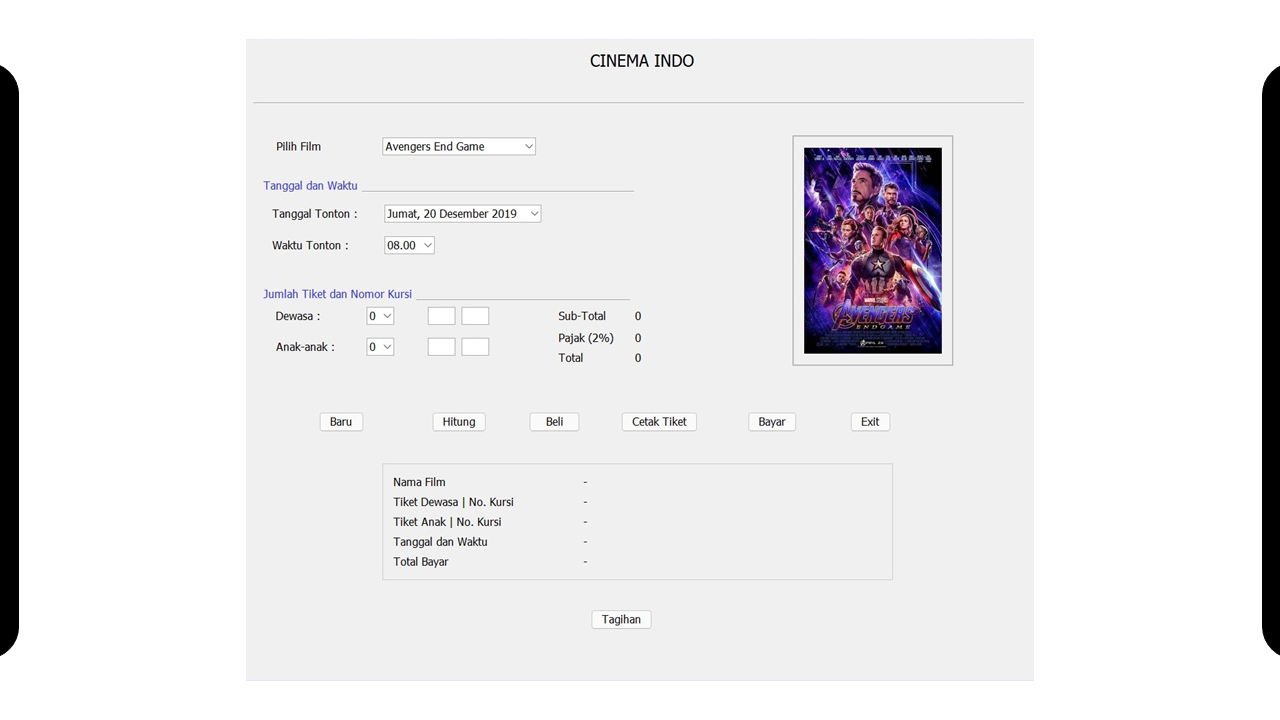Click the first Anak-anak seat number field
Viewport: 1280px width, 720px height.
pyautogui.click(x=441, y=347)
